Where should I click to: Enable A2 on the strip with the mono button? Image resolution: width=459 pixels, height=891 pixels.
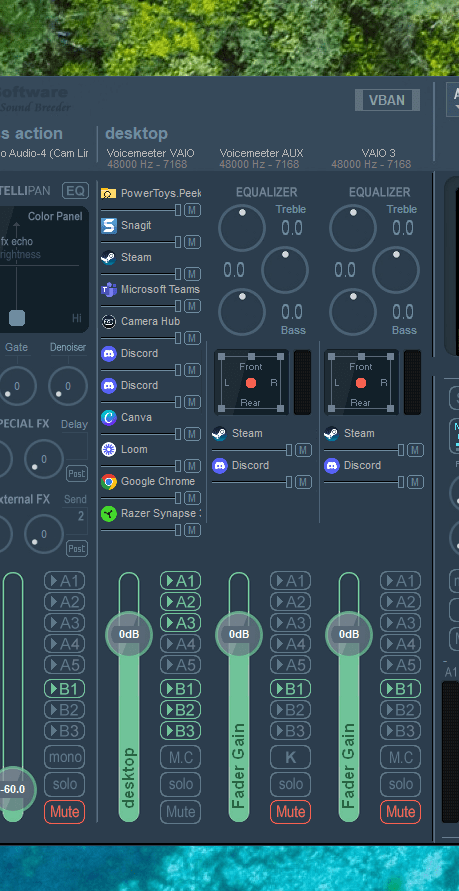64,602
